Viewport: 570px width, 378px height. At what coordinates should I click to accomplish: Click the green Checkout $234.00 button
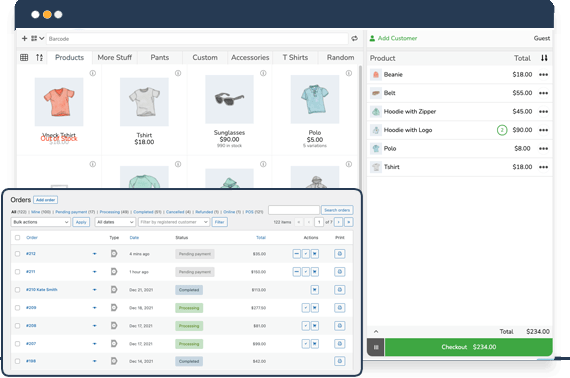[469, 347]
